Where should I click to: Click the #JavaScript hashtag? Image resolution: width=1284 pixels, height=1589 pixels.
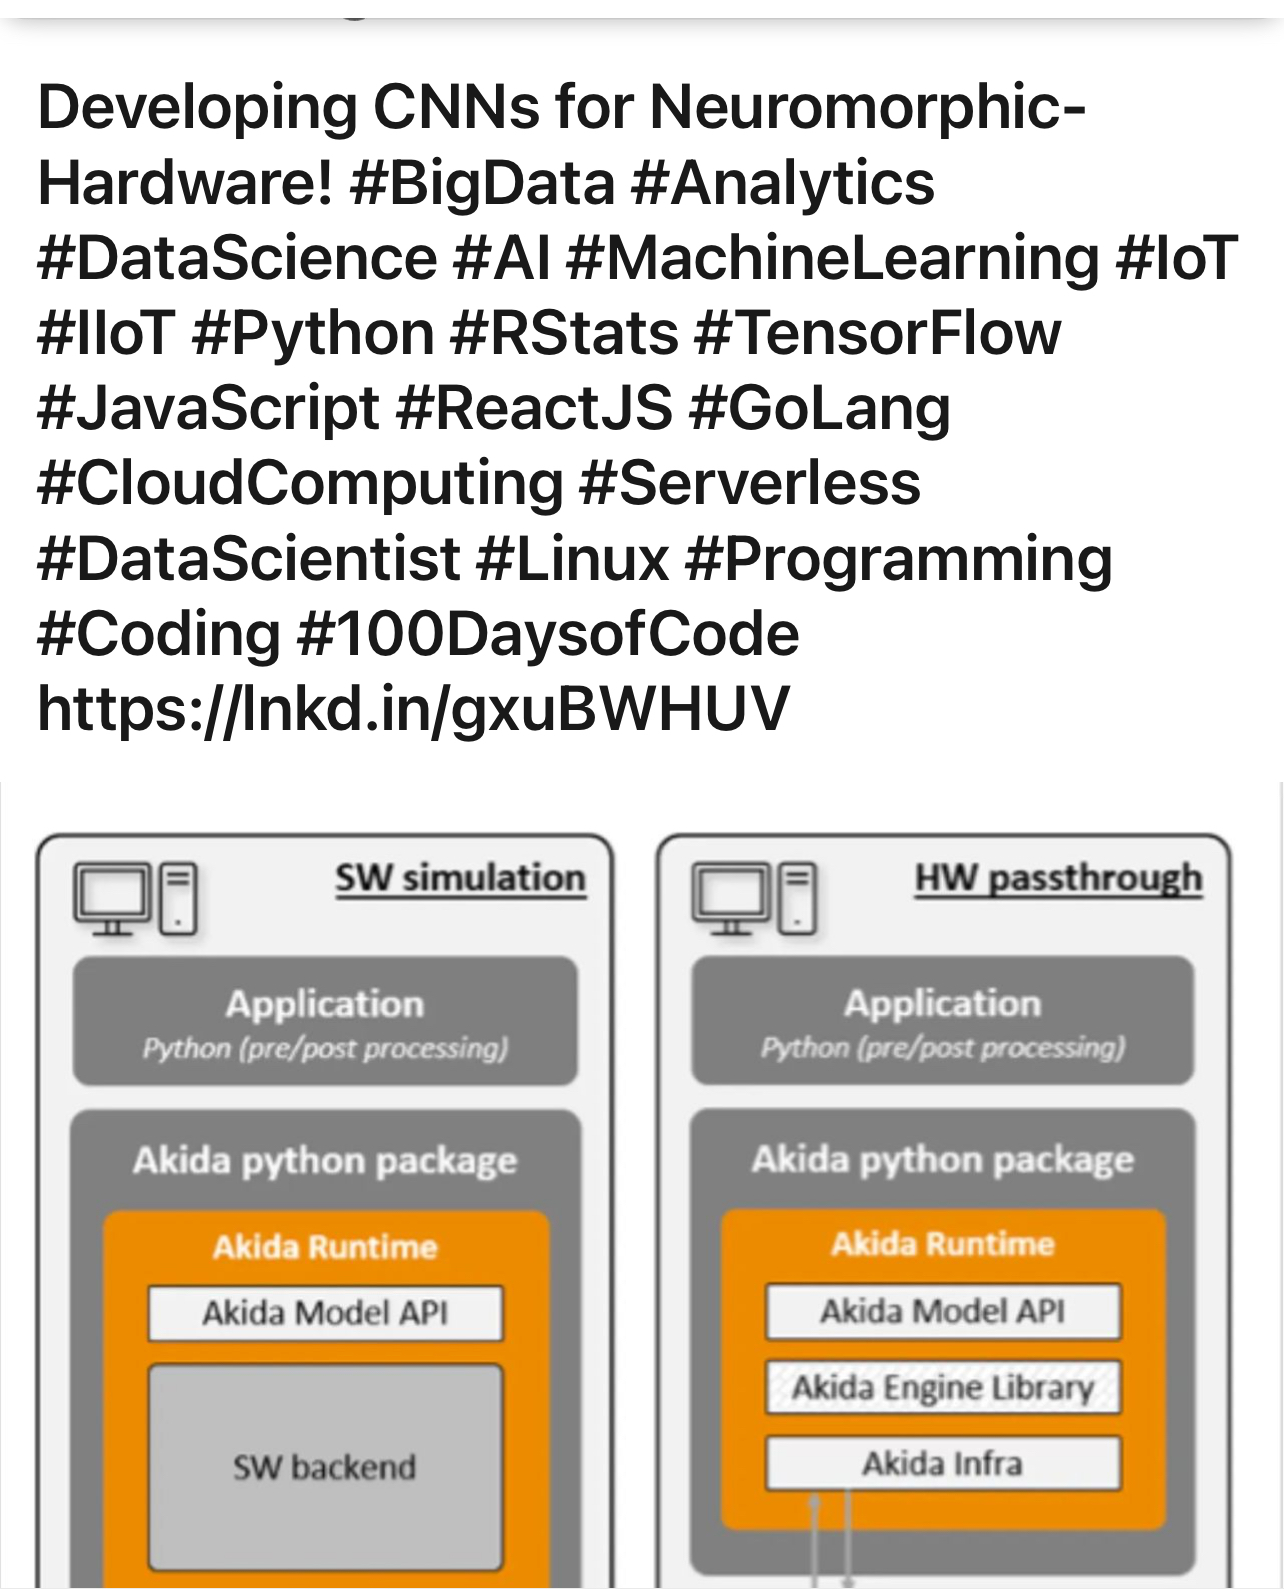[x=208, y=408]
